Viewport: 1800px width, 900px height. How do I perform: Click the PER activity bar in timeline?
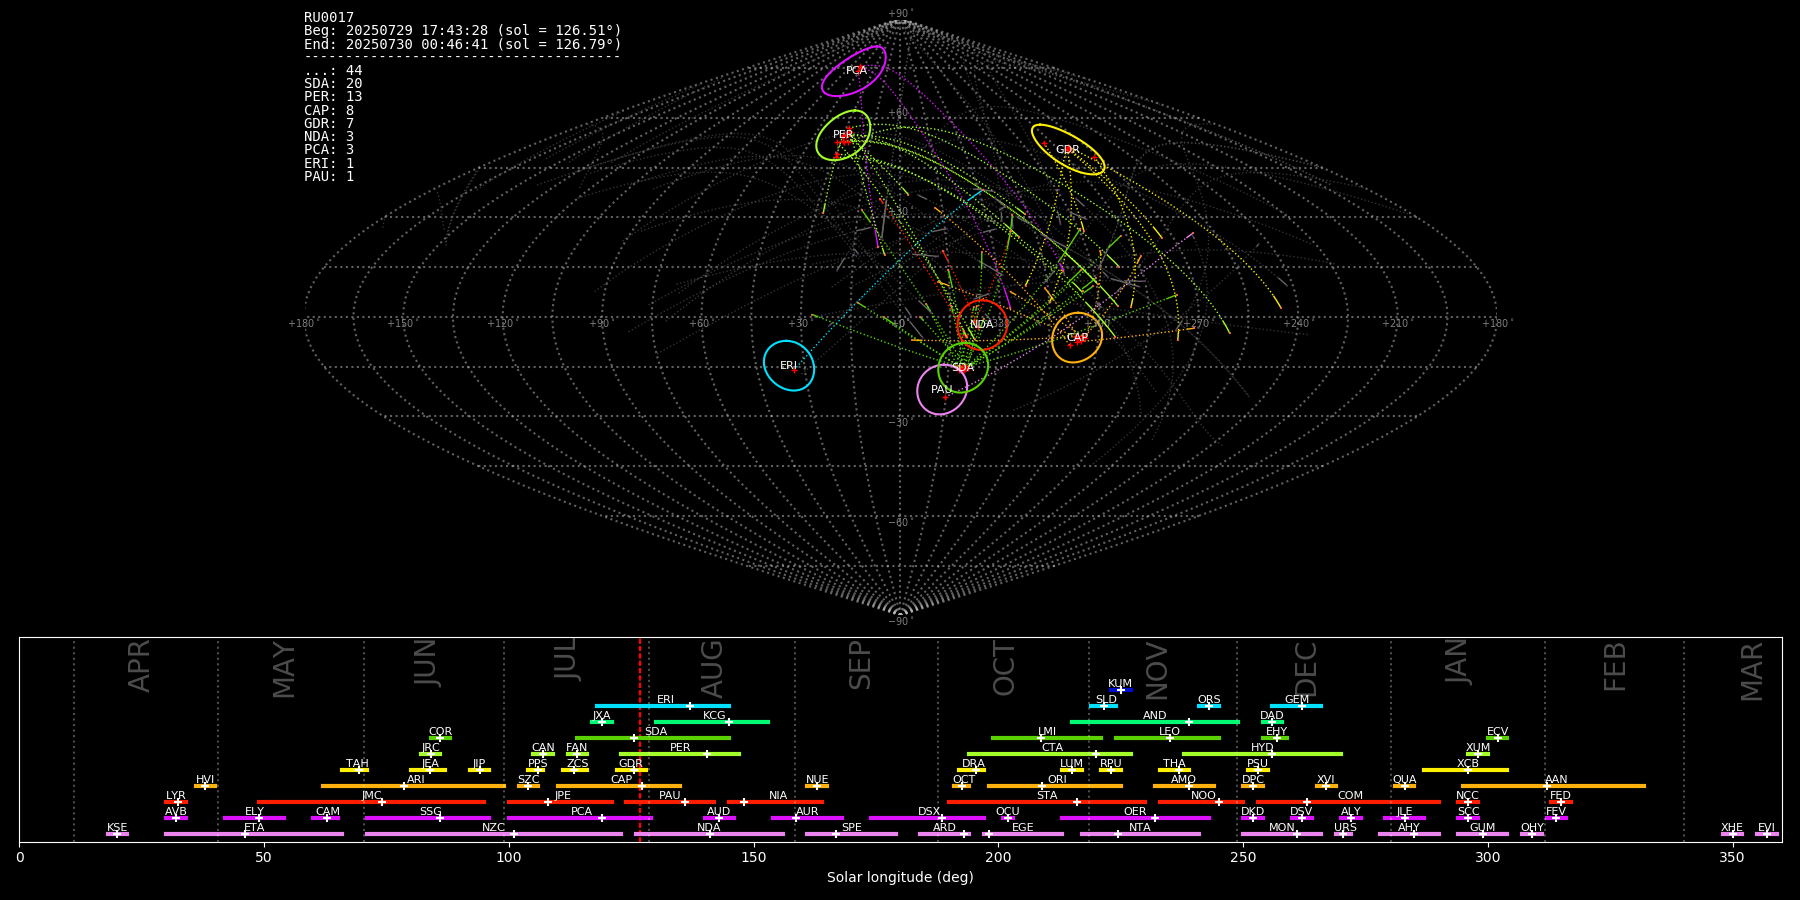point(679,754)
